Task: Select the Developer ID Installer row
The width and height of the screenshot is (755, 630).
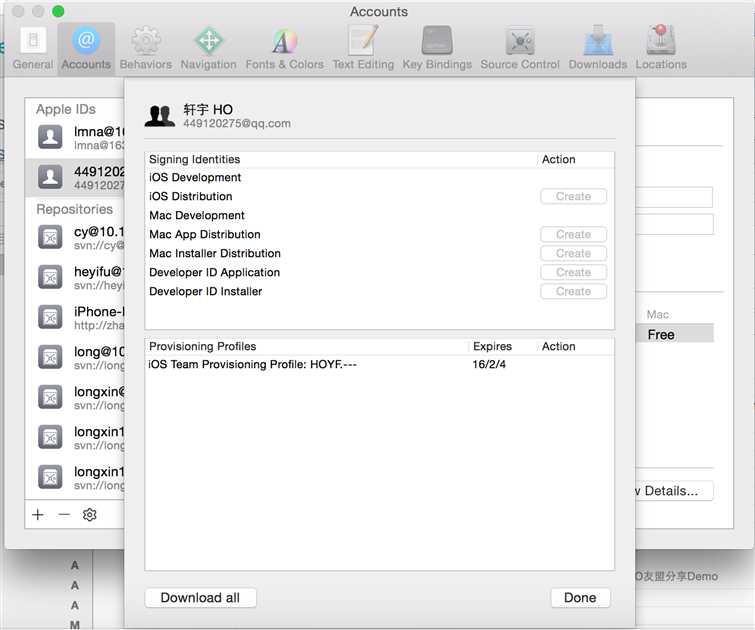Action: [379, 291]
